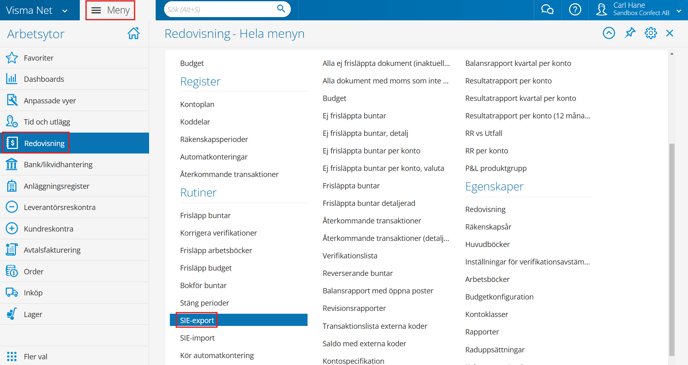Select the Redovisning workspace icon
Viewport: 688px width, 365px height.
(12, 143)
